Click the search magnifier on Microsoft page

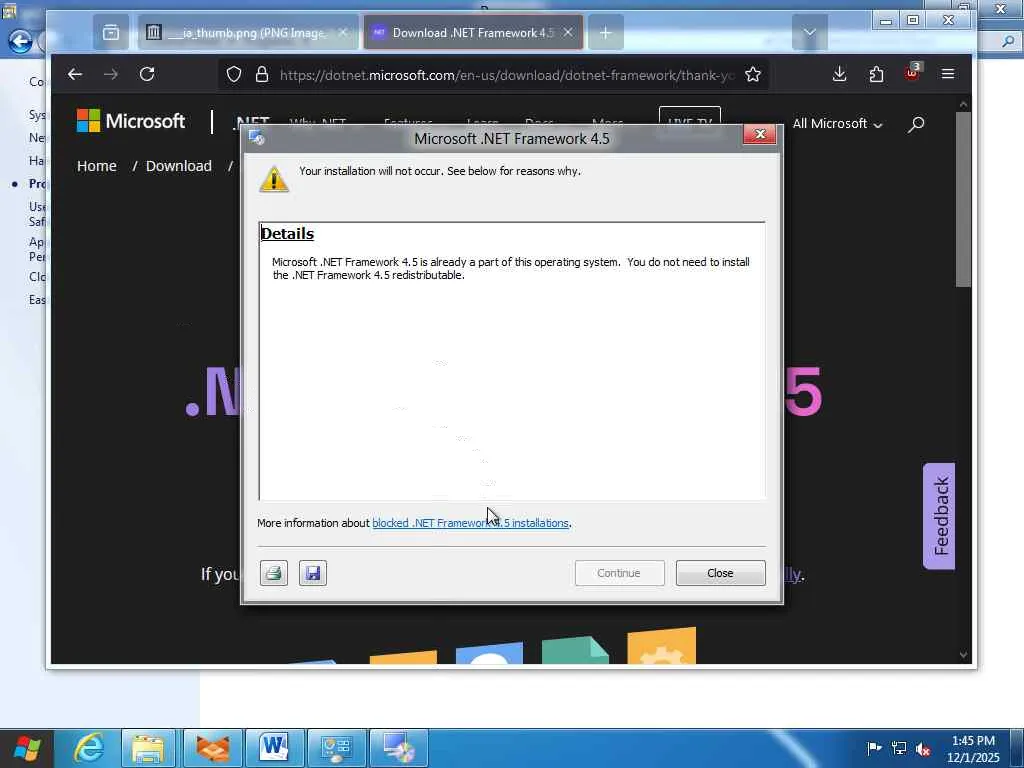click(x=916, y=123)
